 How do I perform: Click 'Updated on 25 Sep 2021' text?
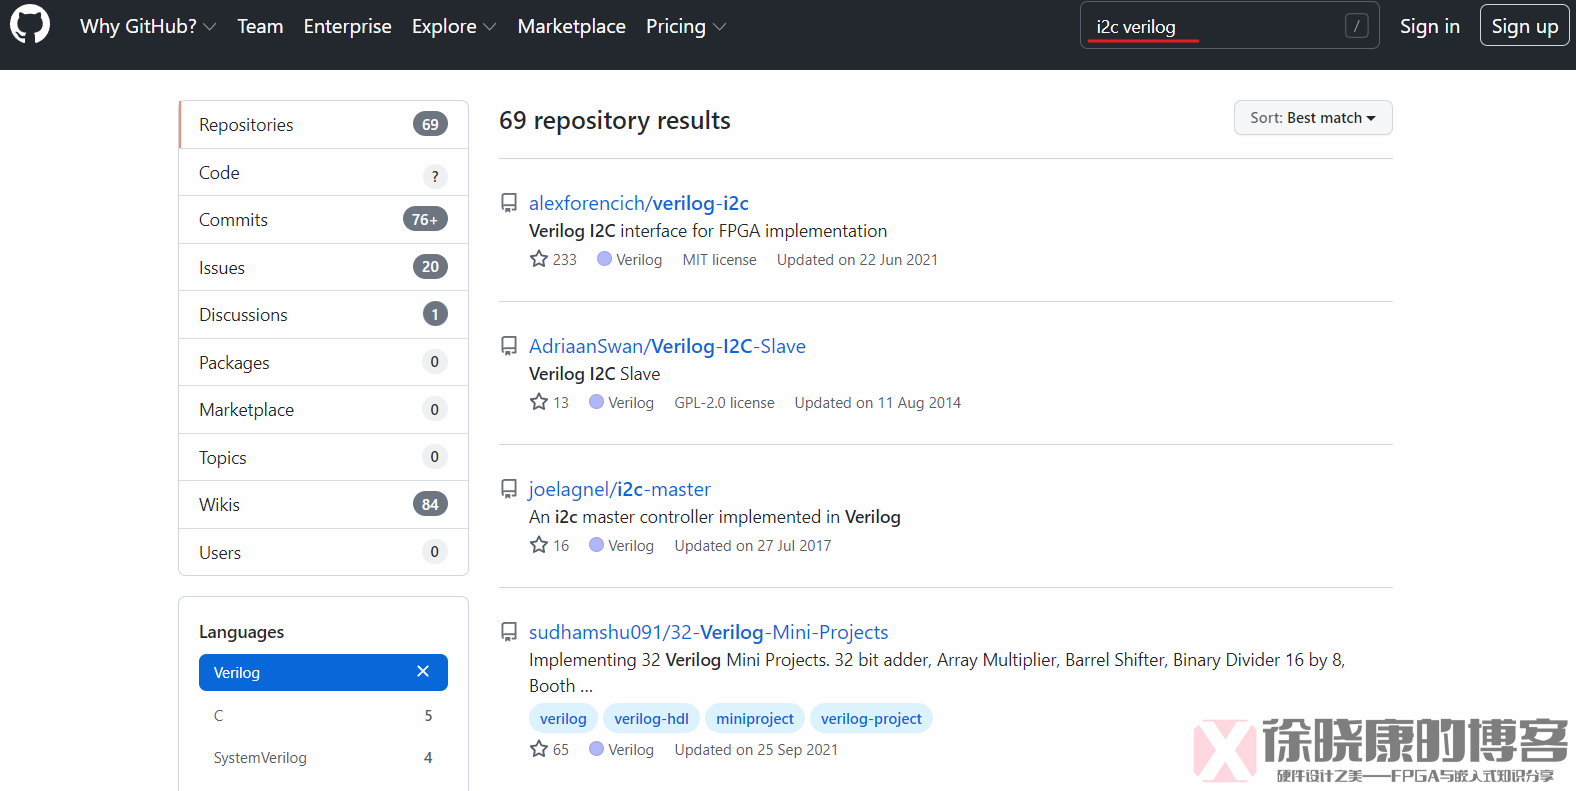(x=756, y=749)
